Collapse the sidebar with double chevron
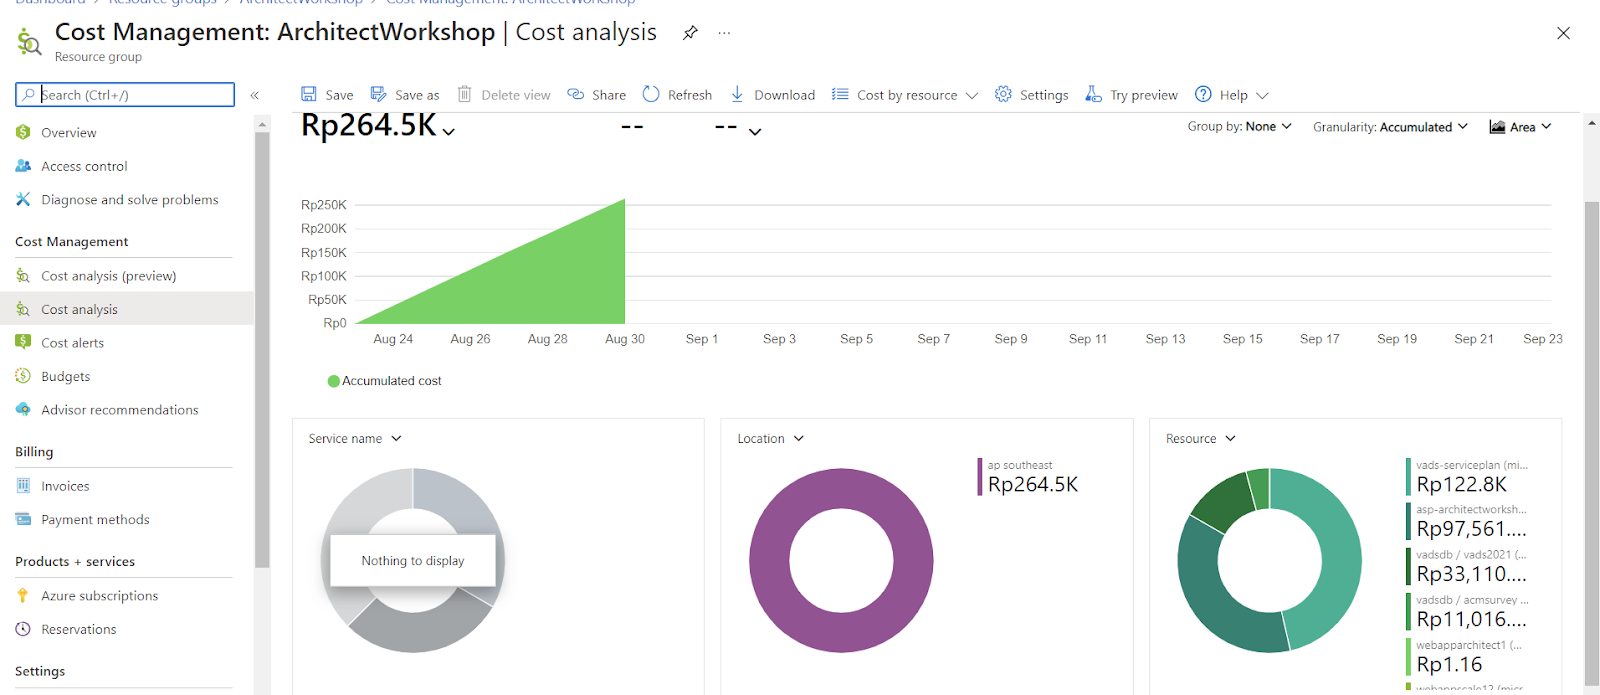Image resolution: width=1600 pixels, height=695 pixels. pyautogui.click(x=255, y=95)
